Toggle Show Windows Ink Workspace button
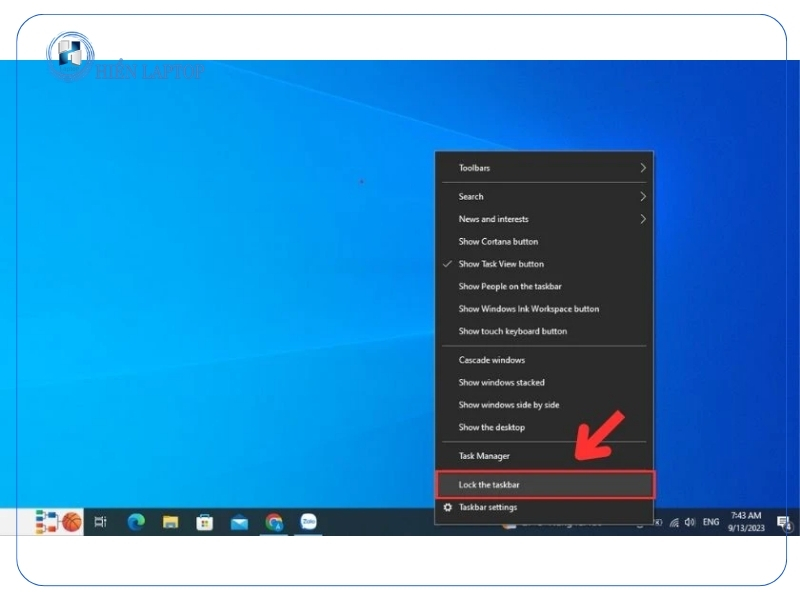The height and width of the screenshot is (600, 800). (x=544, y=309)
